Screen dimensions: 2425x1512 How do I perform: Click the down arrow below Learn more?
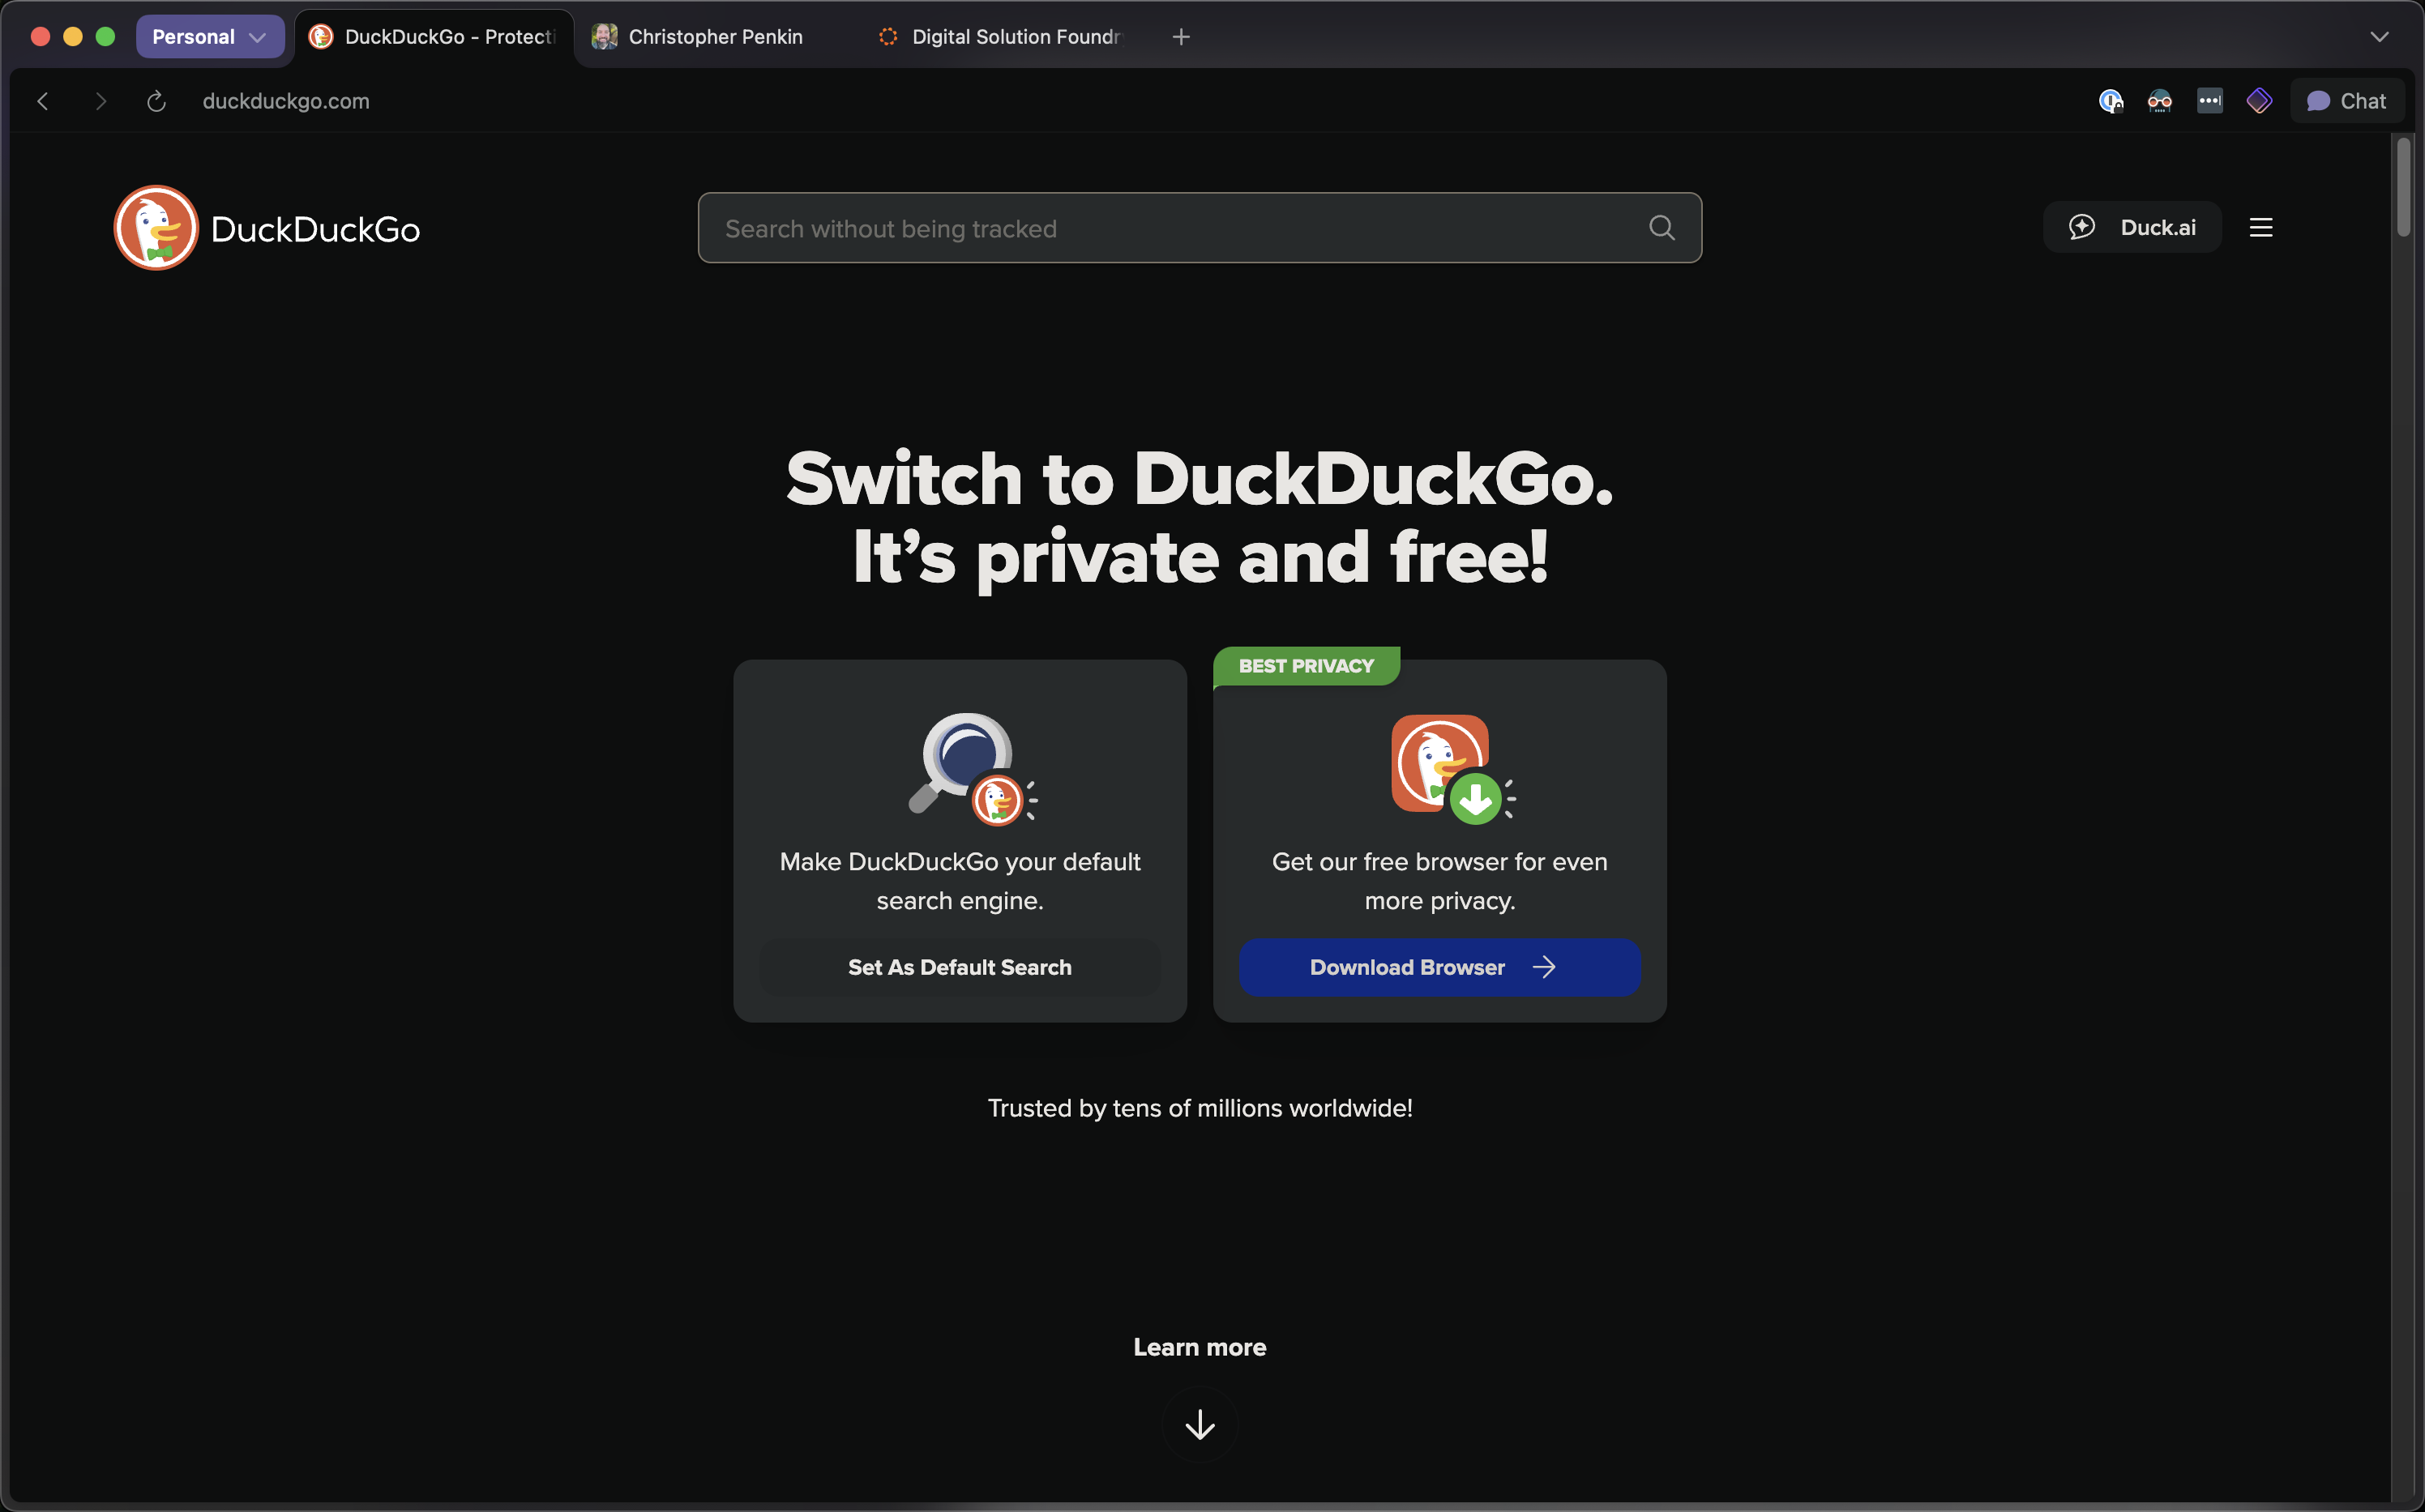1199,1424
